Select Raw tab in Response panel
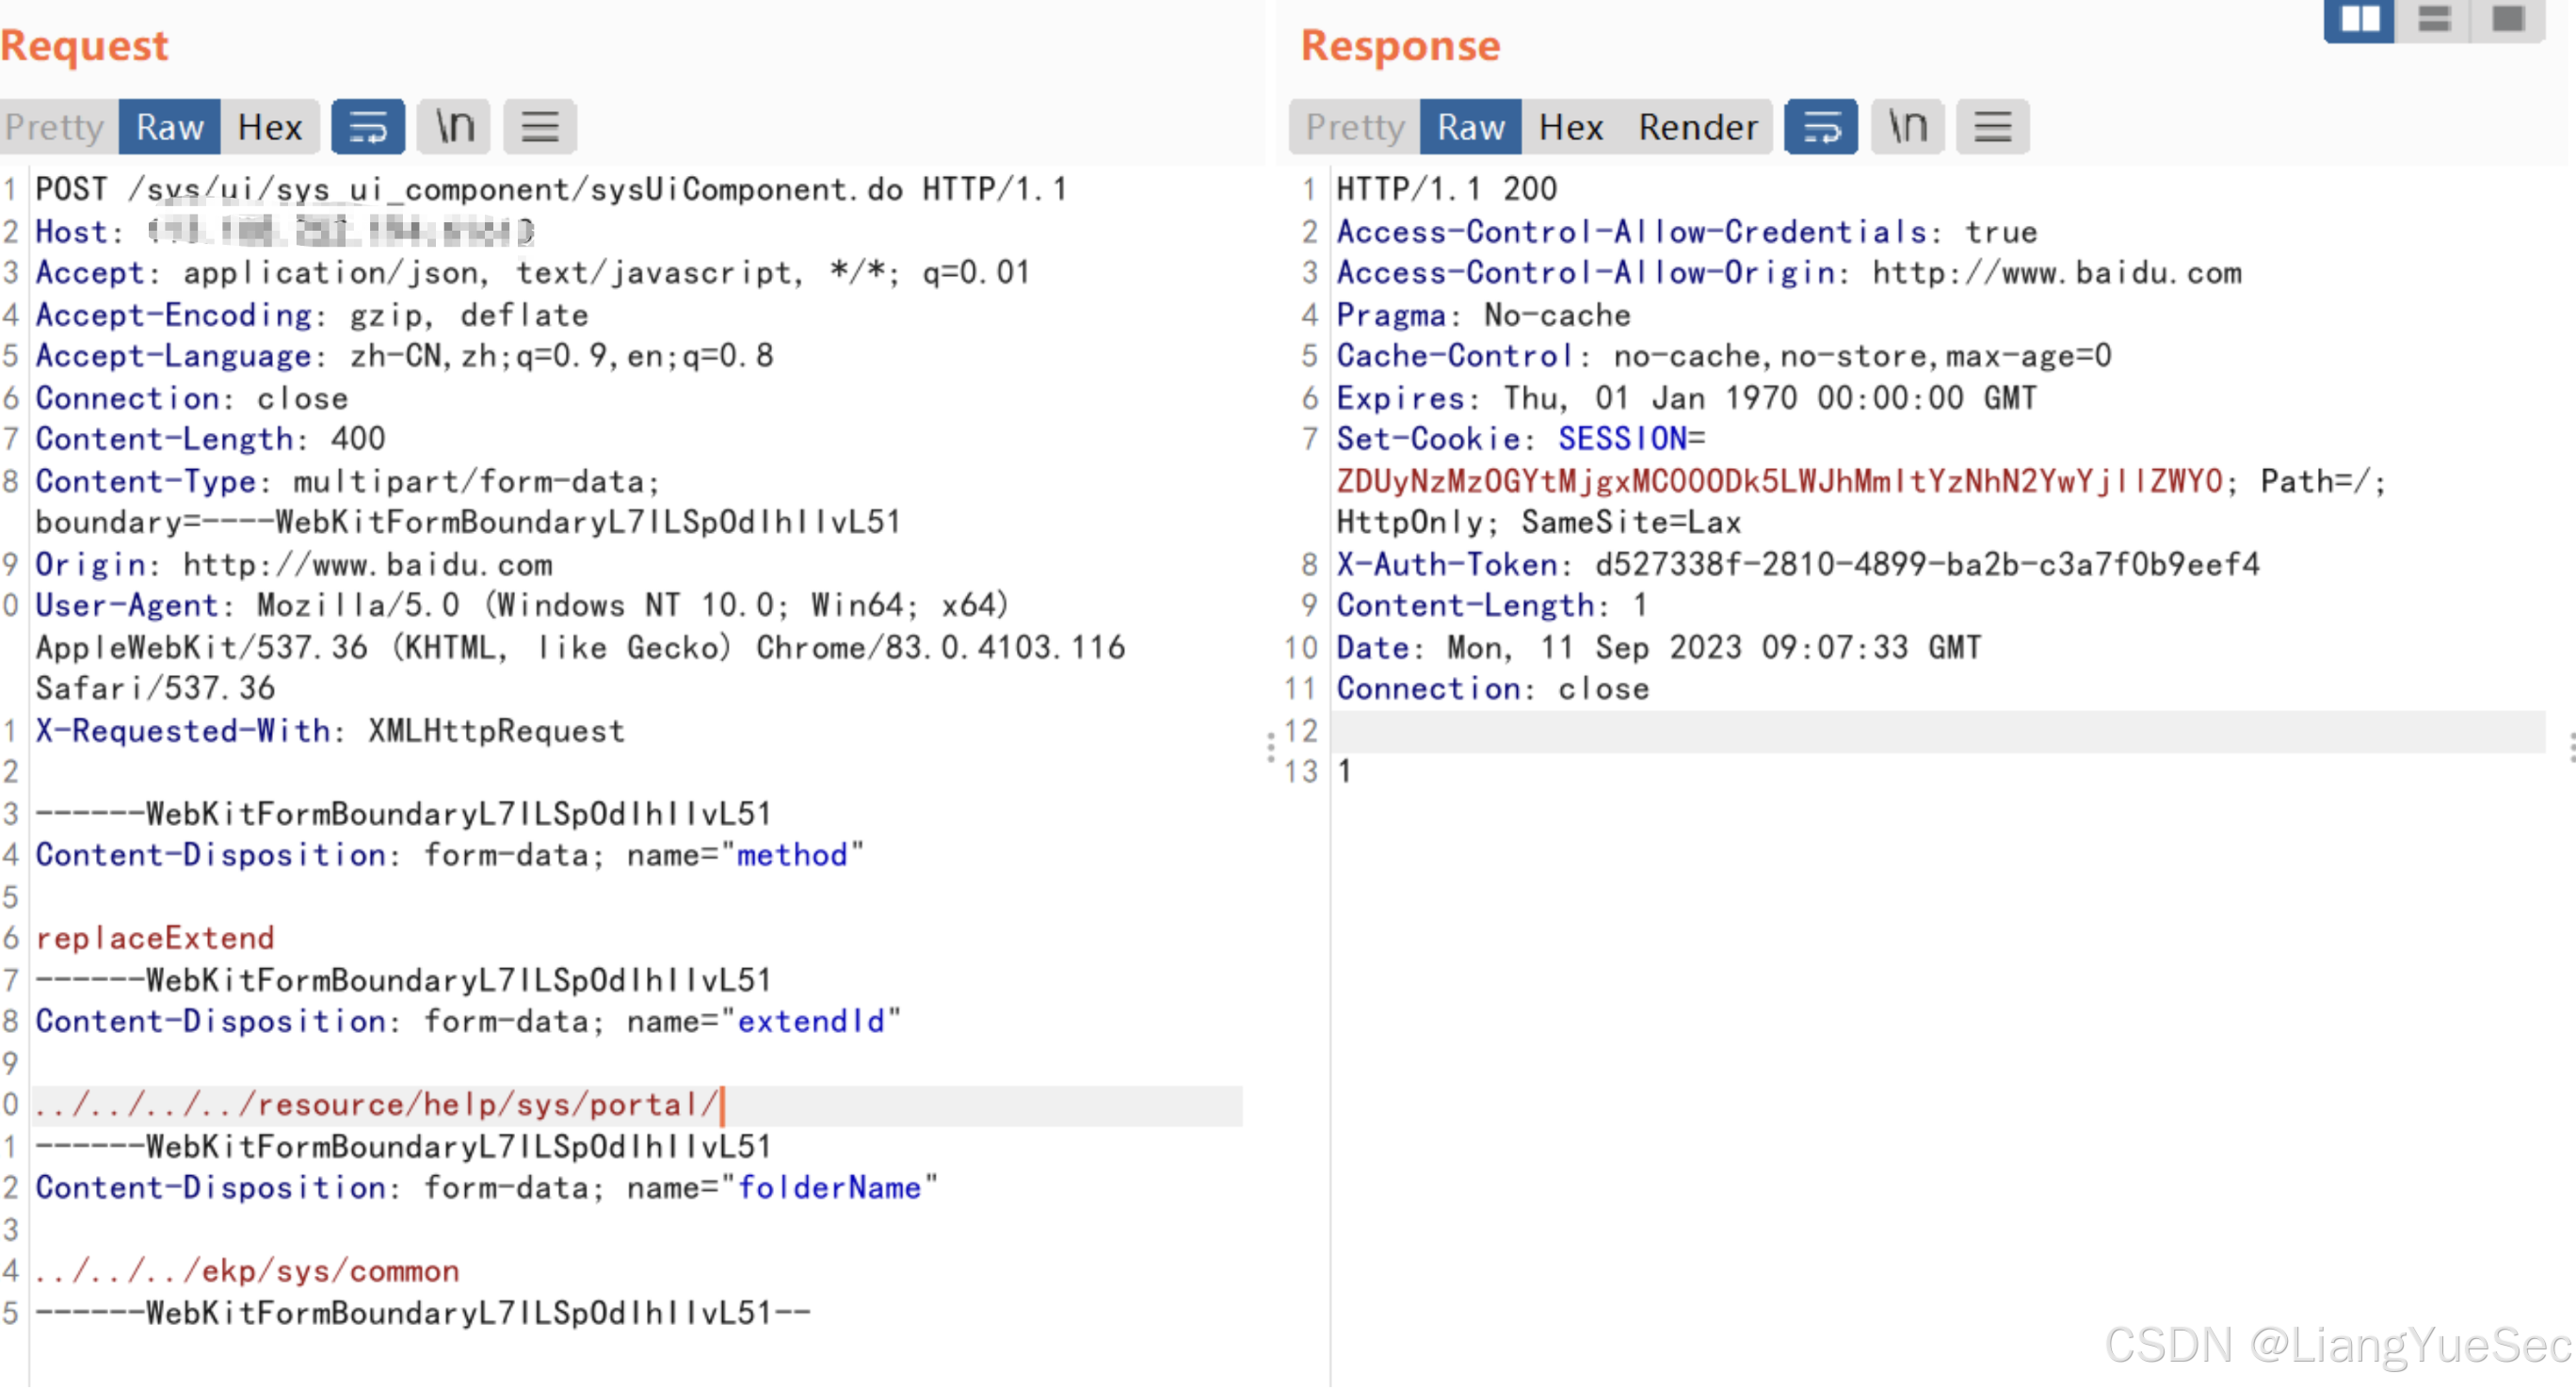This screenshot has width=2576, height=1388. (1470, 127)
